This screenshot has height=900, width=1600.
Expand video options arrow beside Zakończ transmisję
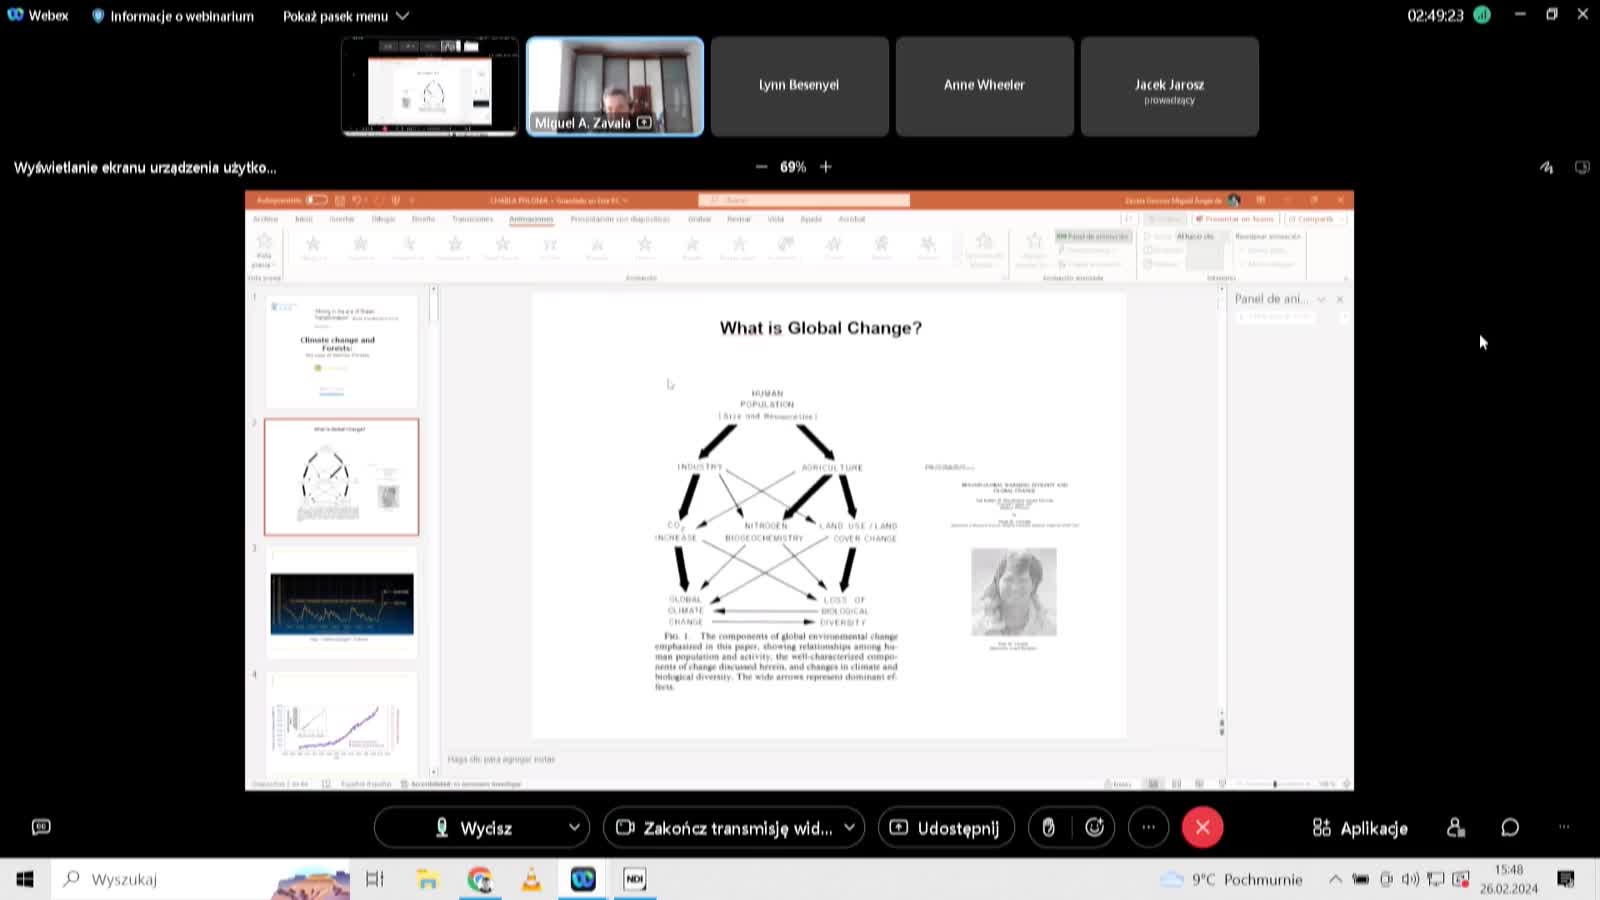[849, 828]
